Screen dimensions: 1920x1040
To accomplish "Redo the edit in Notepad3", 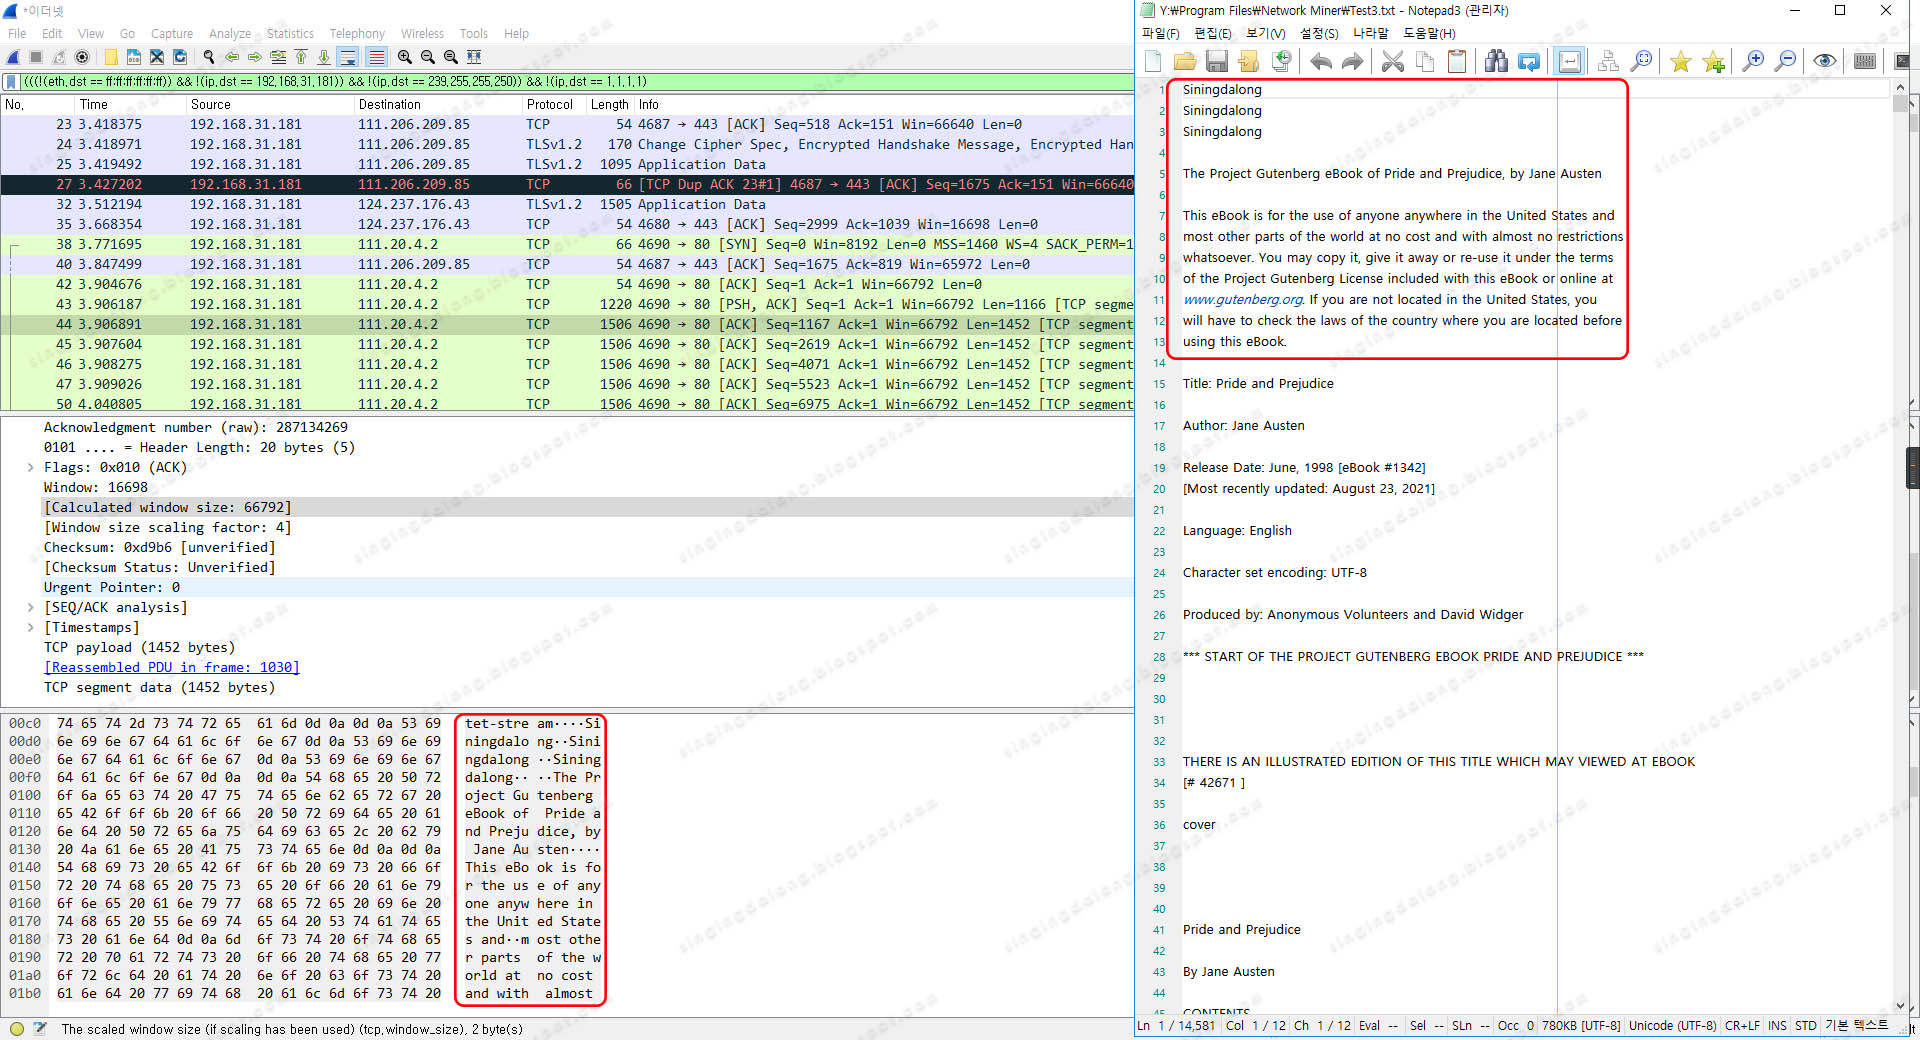I will point(1353,61).
